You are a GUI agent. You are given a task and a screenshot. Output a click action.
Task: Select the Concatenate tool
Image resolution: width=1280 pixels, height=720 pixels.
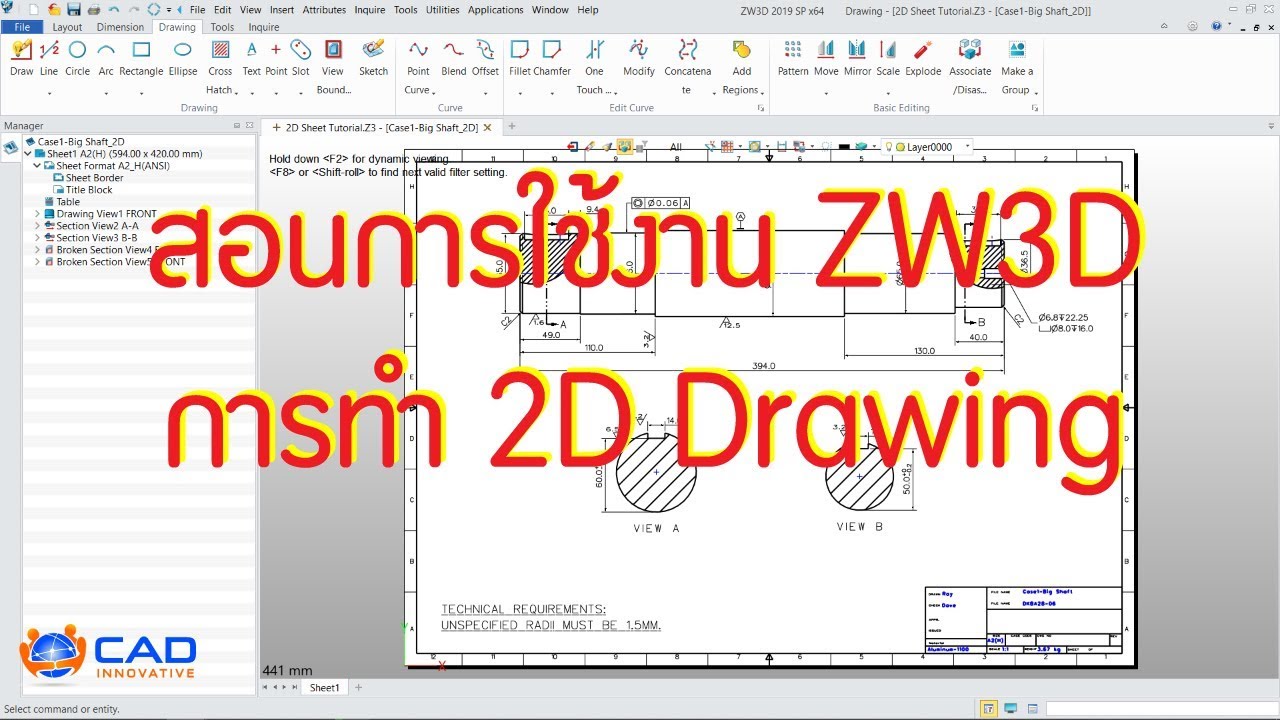pos(687,66)
